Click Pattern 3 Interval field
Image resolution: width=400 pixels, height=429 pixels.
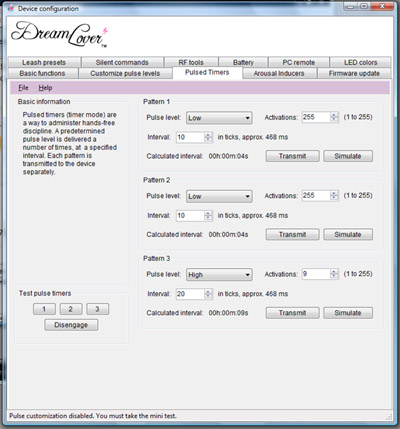[x=190, y=294]
